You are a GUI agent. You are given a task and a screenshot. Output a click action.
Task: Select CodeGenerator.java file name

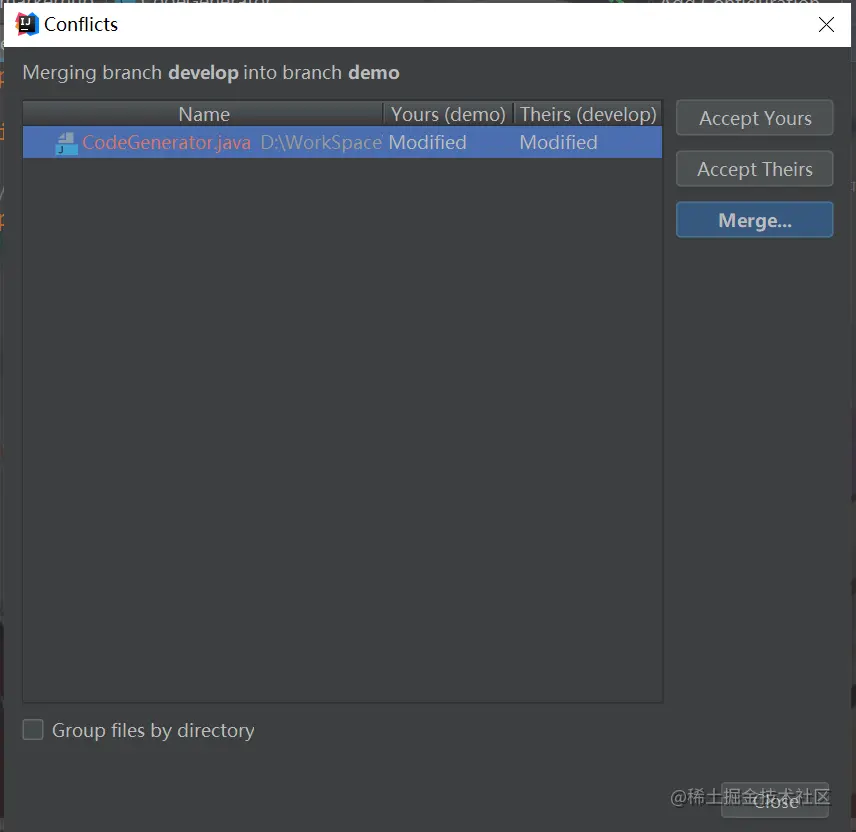167,142
